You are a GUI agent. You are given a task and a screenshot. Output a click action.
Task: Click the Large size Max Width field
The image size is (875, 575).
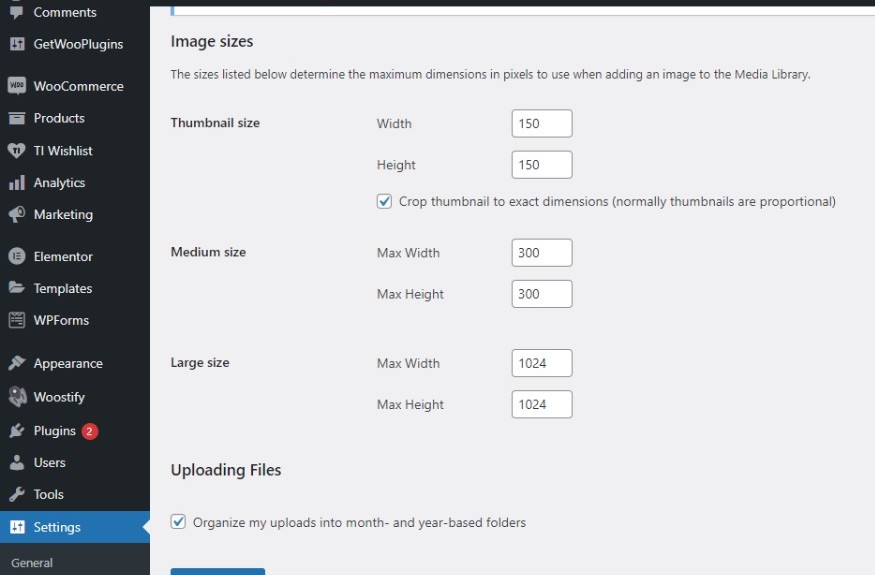(542, 363)
